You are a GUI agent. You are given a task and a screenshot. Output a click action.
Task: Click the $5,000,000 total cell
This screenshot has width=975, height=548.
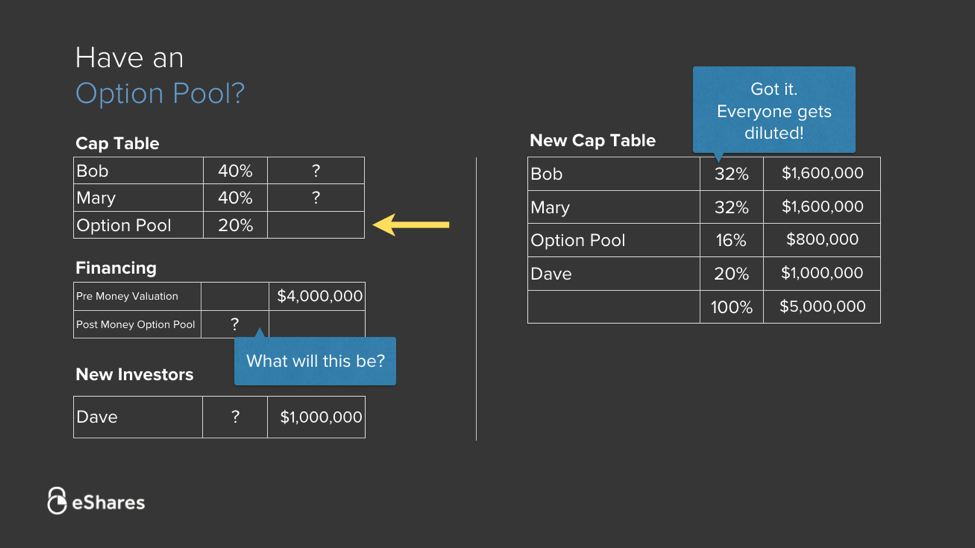822,307
